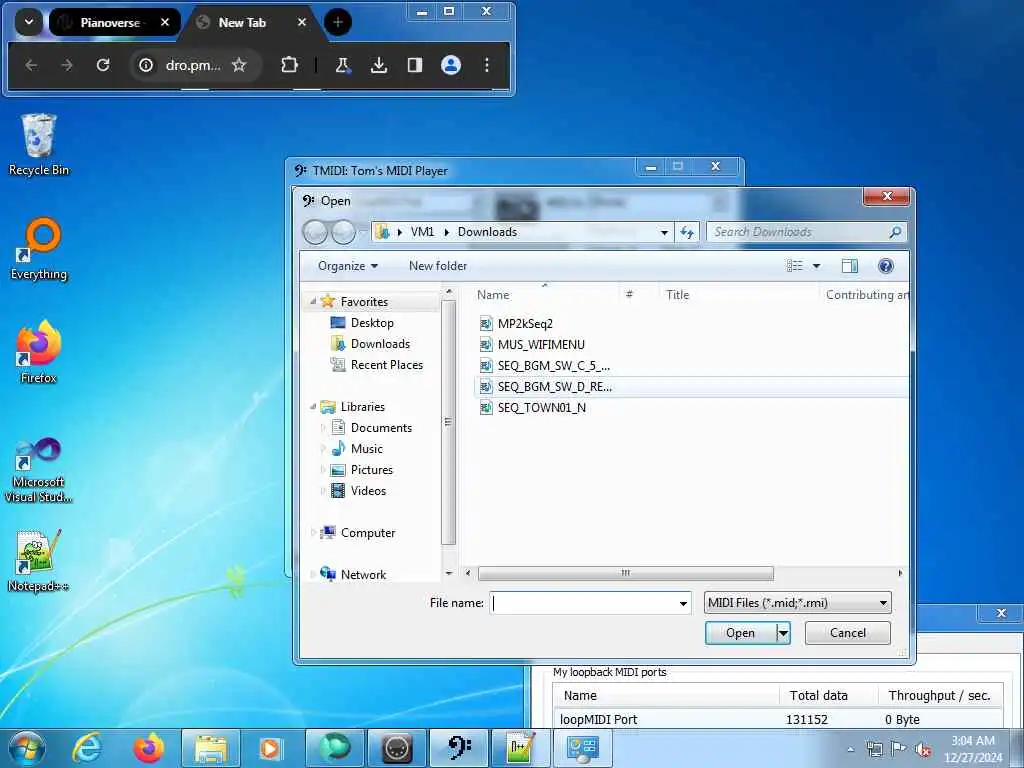The width and height of the screenshot is (1024, 768).
Task: Click VM1 in the address path
Action: click(x=422, y=232)
